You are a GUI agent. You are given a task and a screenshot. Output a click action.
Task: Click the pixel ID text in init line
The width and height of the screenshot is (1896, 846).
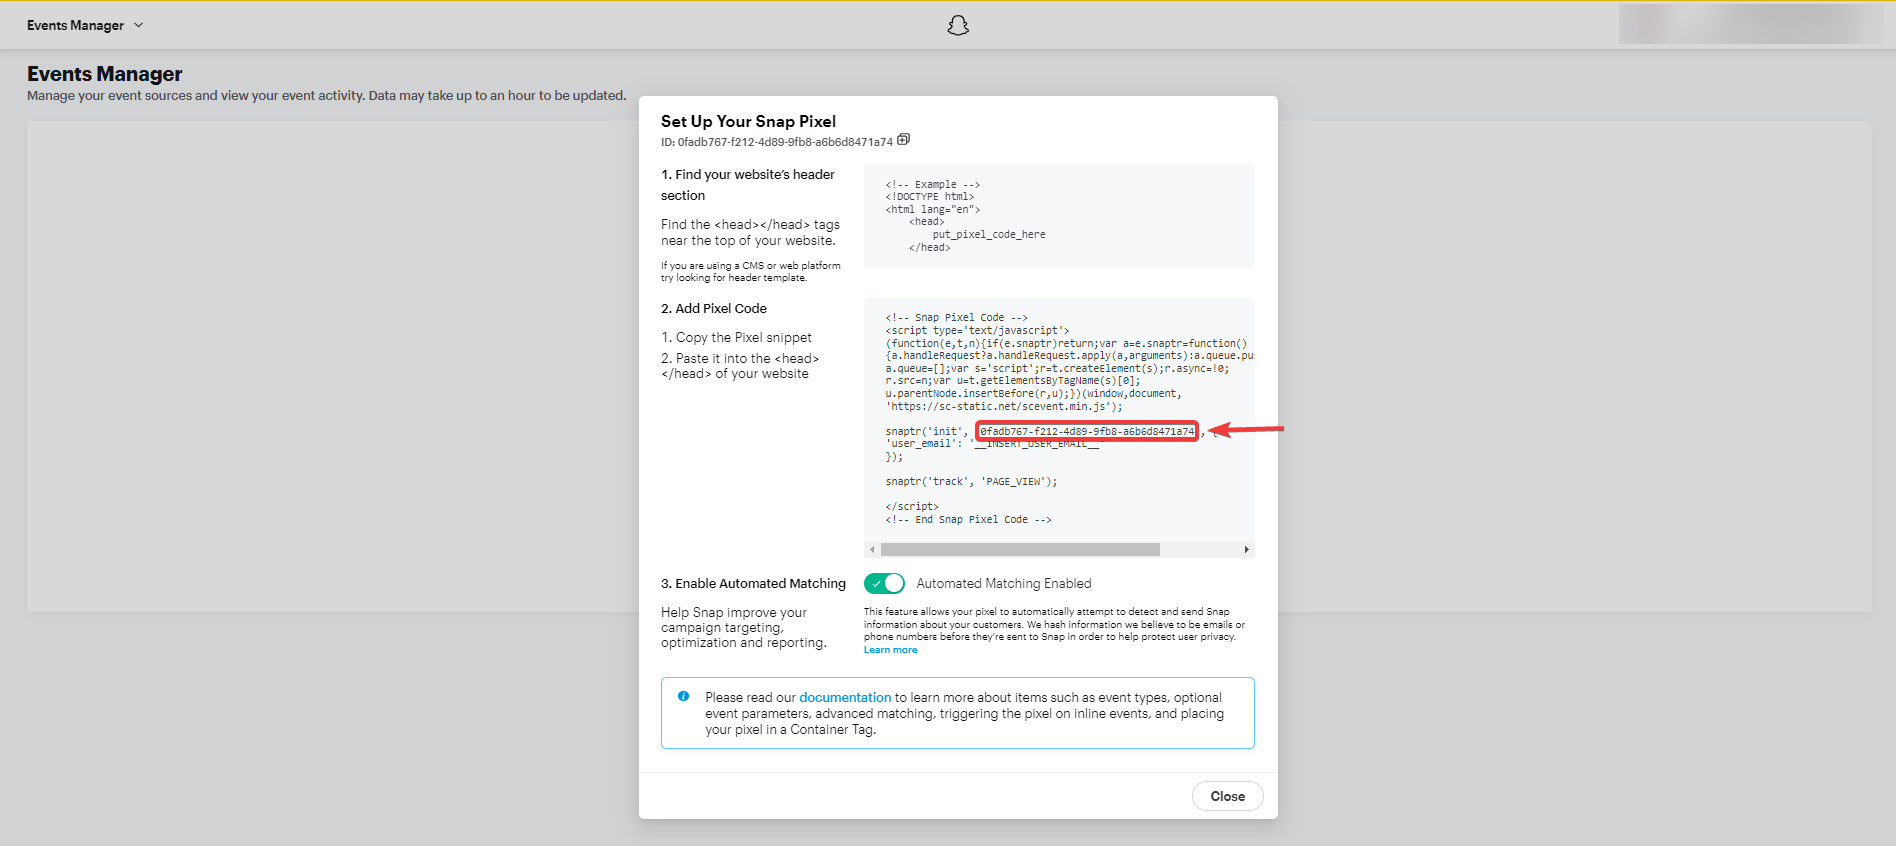pyautogui.click(x=1087, y=431)
